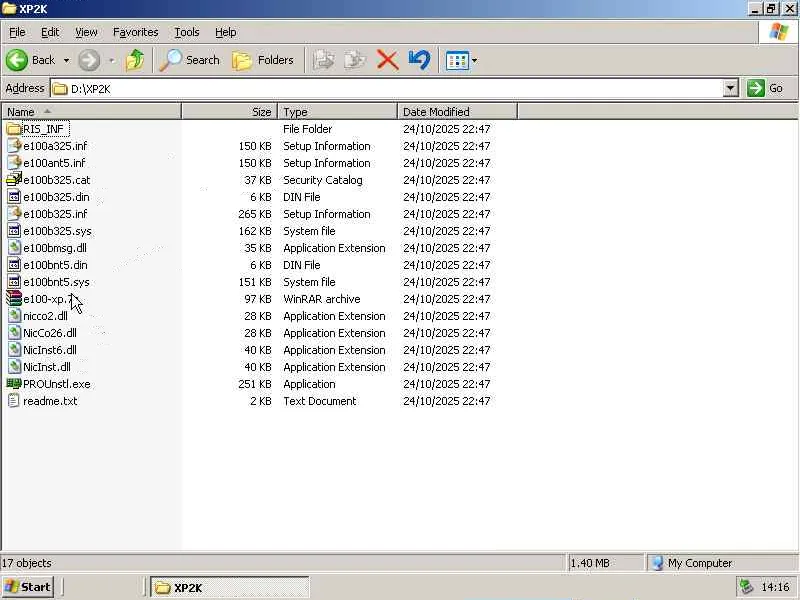Select the readme.txt document icon
Viewport: 800px width, 600px height.
(14, 401)
